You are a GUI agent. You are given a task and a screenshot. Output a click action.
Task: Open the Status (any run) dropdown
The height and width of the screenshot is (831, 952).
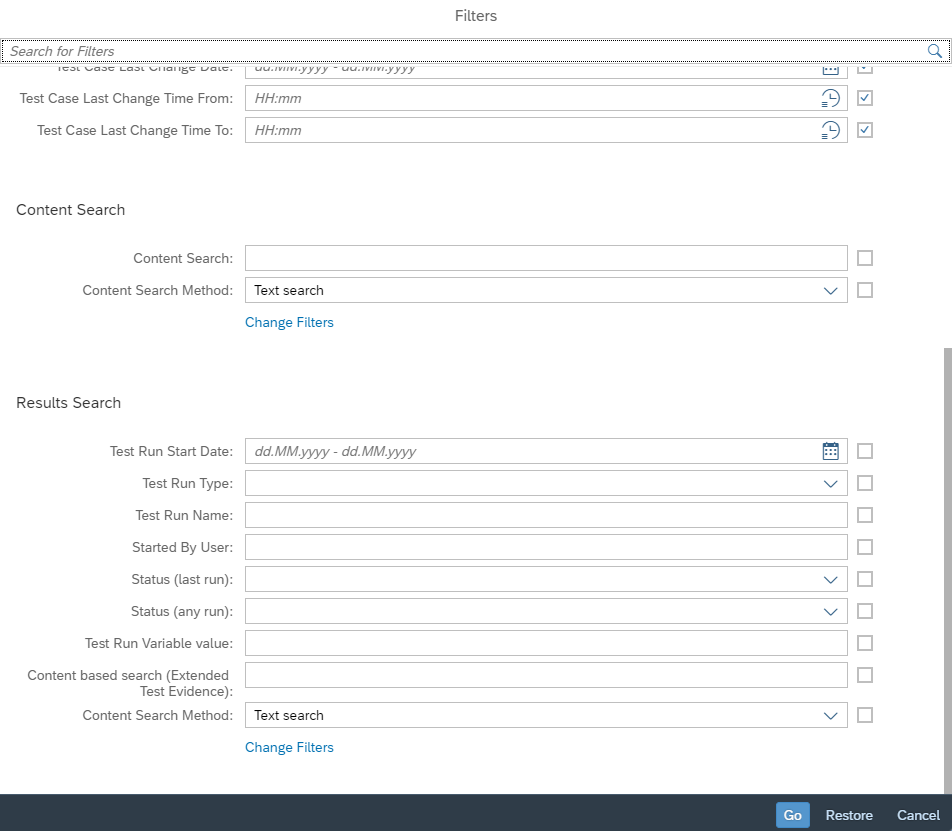tap(830, 611)
